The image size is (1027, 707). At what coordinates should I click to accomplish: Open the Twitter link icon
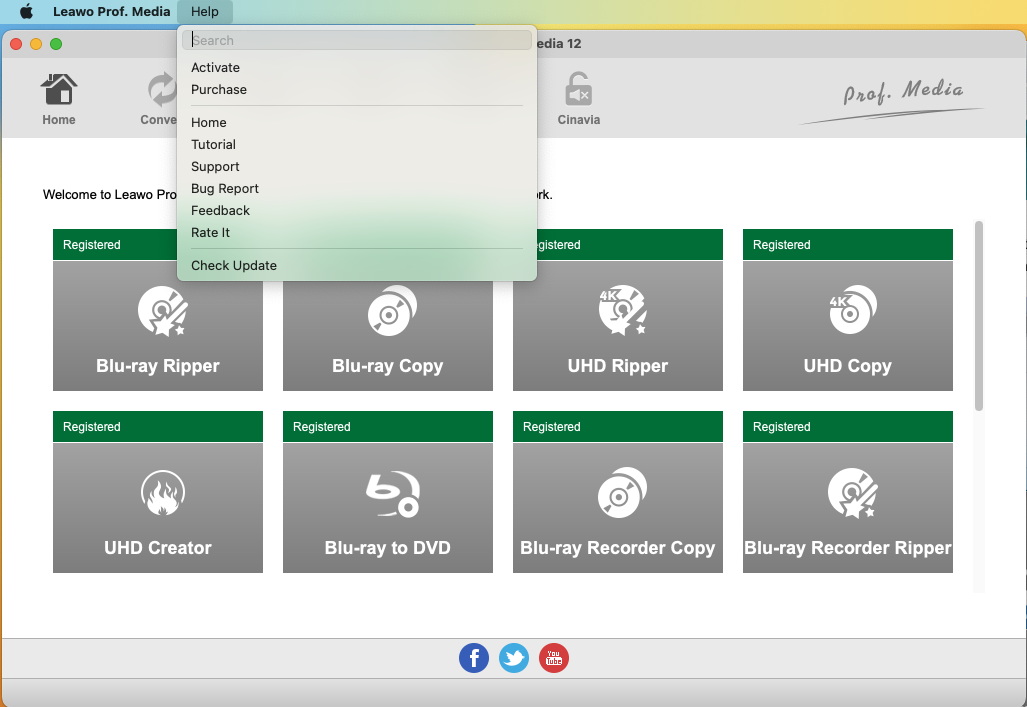(514, 657)
